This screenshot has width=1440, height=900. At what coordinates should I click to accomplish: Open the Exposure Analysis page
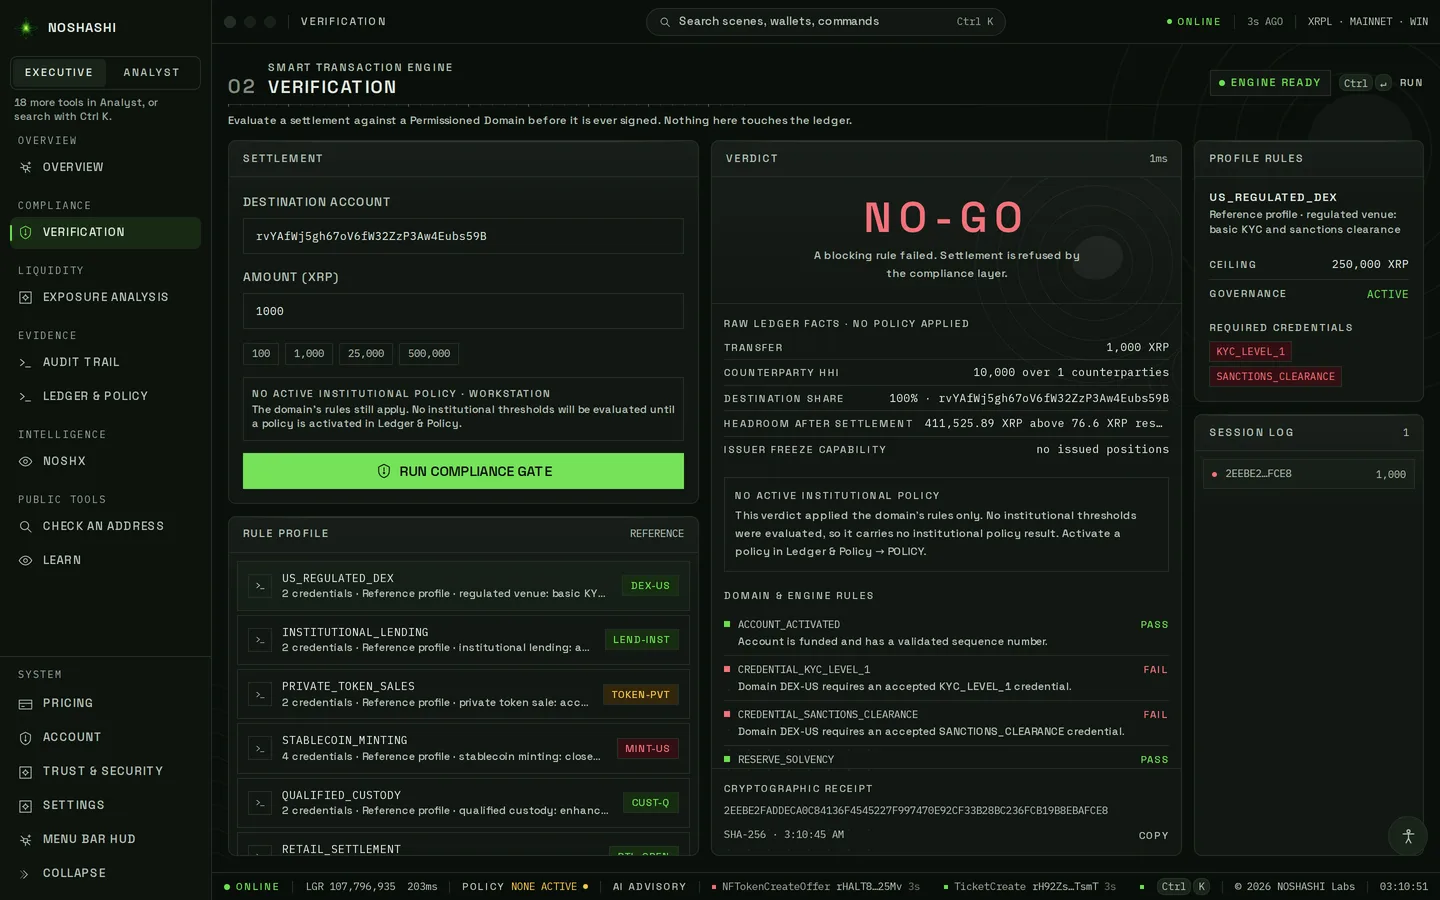pyautogui.click(x=105, y=297)
